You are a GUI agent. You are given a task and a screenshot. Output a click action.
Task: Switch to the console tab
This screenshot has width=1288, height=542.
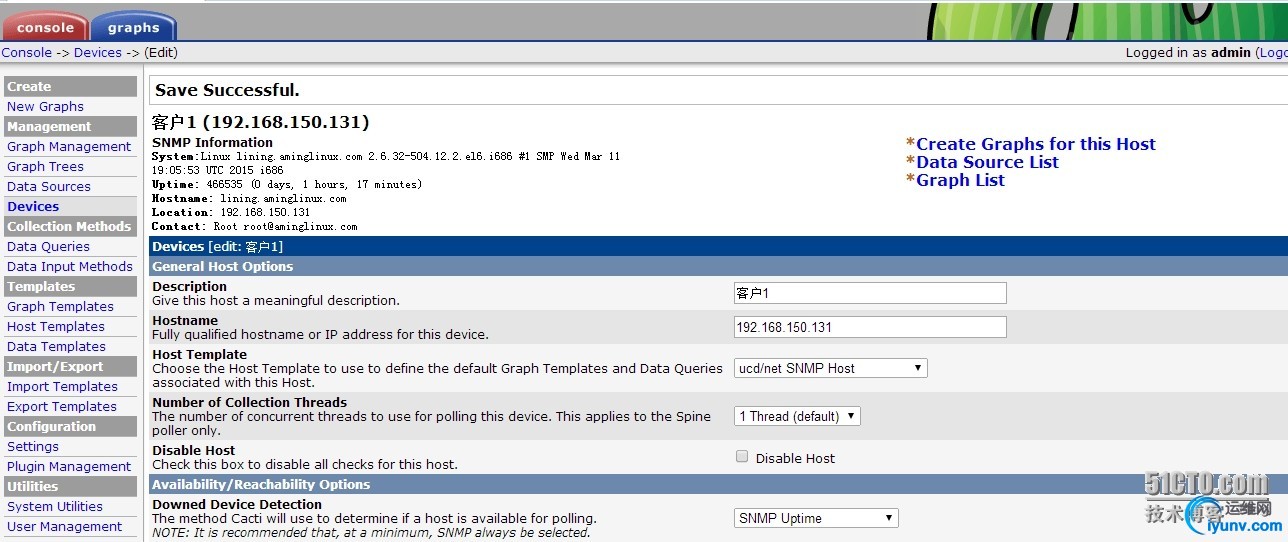tap(44, 27)
